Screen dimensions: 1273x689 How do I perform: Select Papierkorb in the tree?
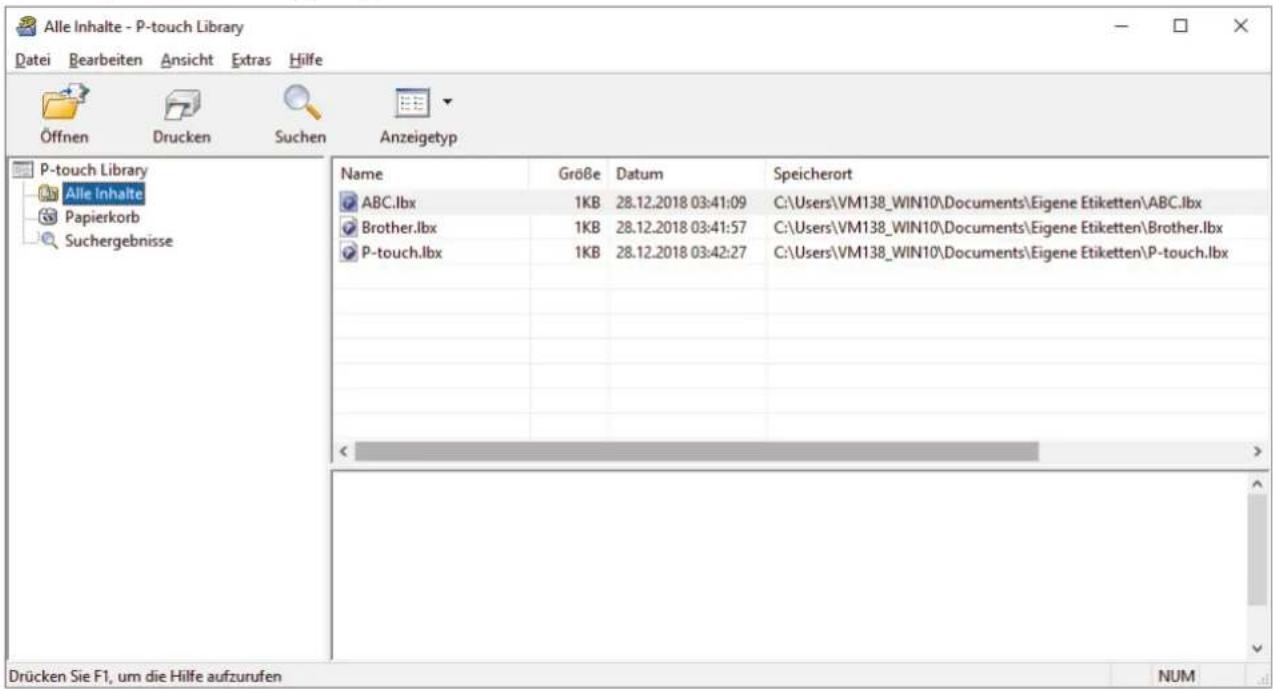coord(100,215)
